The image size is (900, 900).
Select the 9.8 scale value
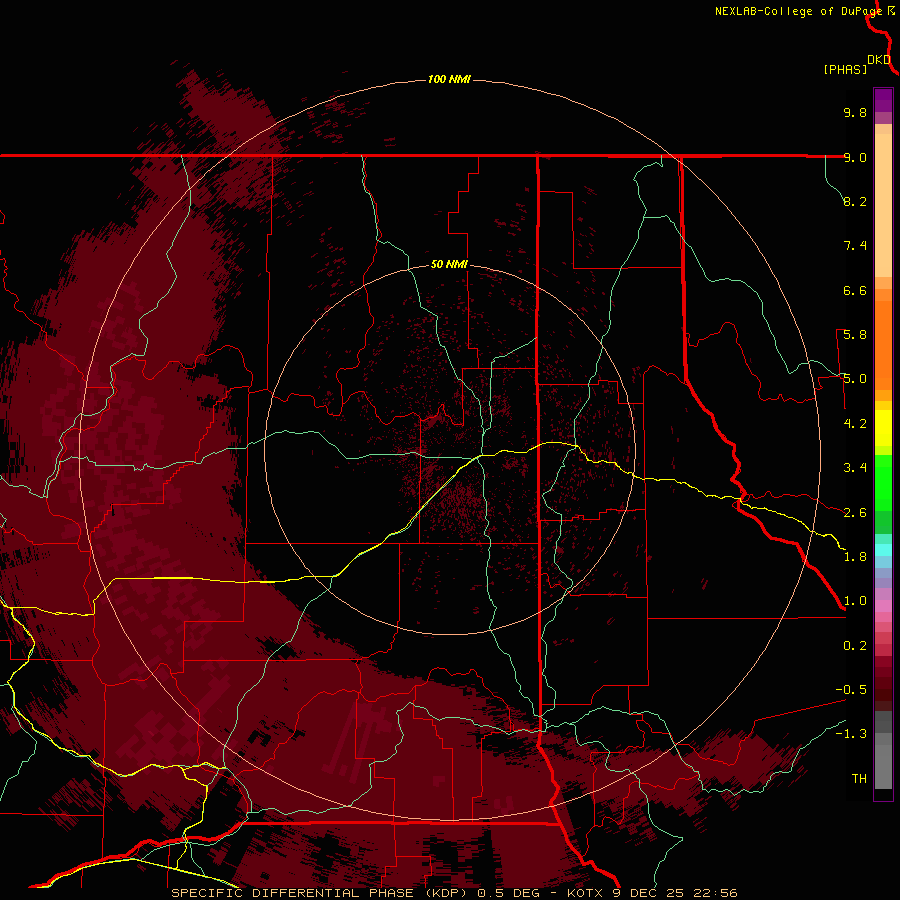pyautogui.click(x=855, y=112)
